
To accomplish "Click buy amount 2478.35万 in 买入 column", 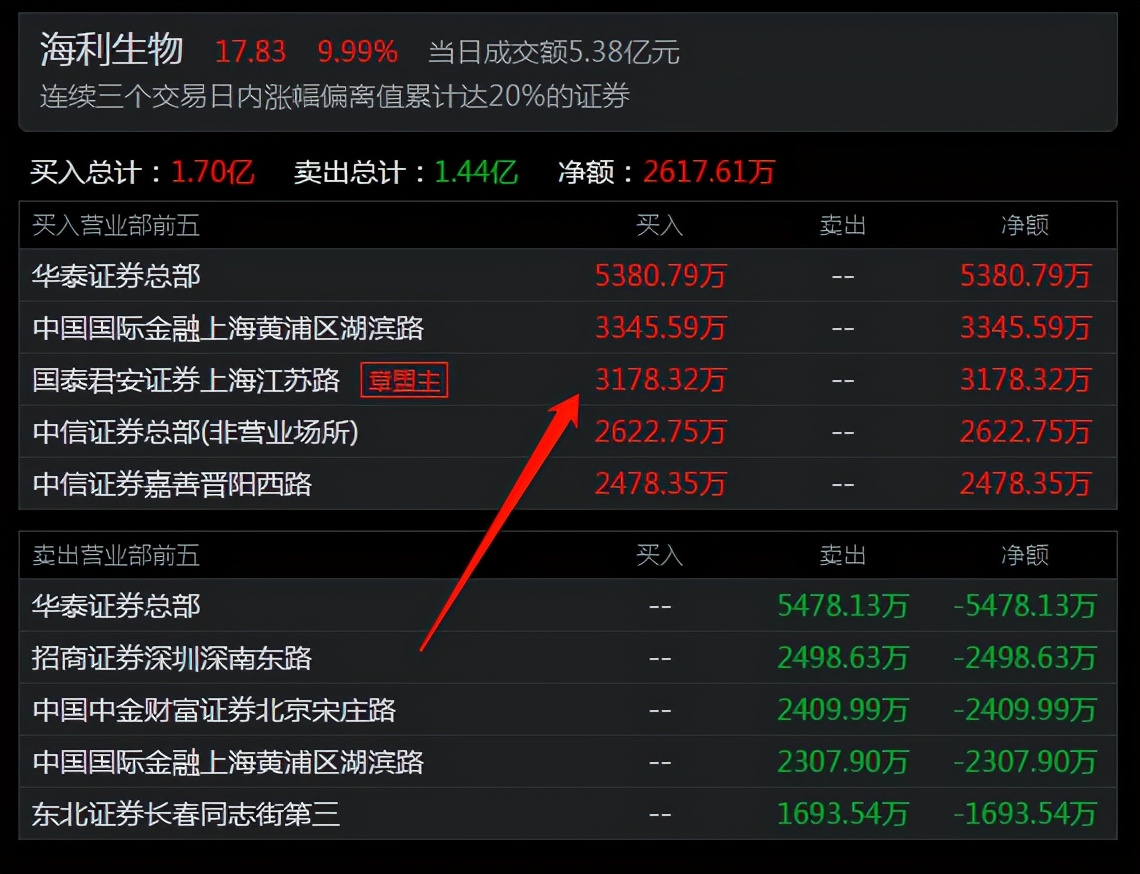I will 661,484.
